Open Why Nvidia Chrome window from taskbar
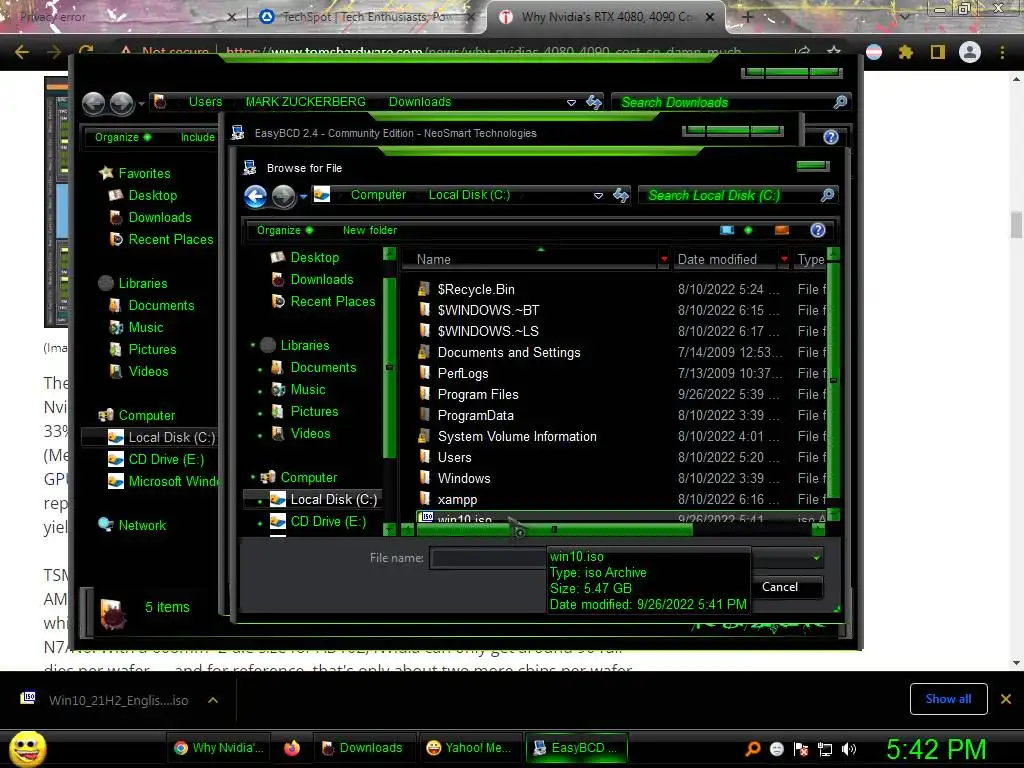 pyautogui.click(x=219, y=748)
